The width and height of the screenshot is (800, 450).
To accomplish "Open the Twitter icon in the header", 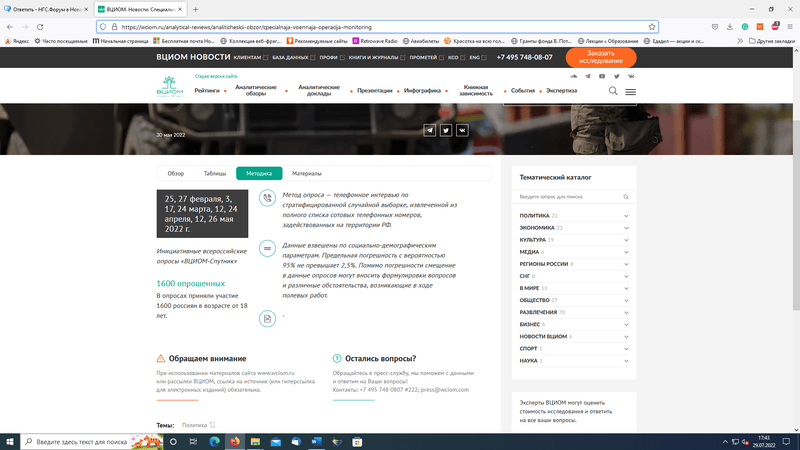I will tap(616, 76).
